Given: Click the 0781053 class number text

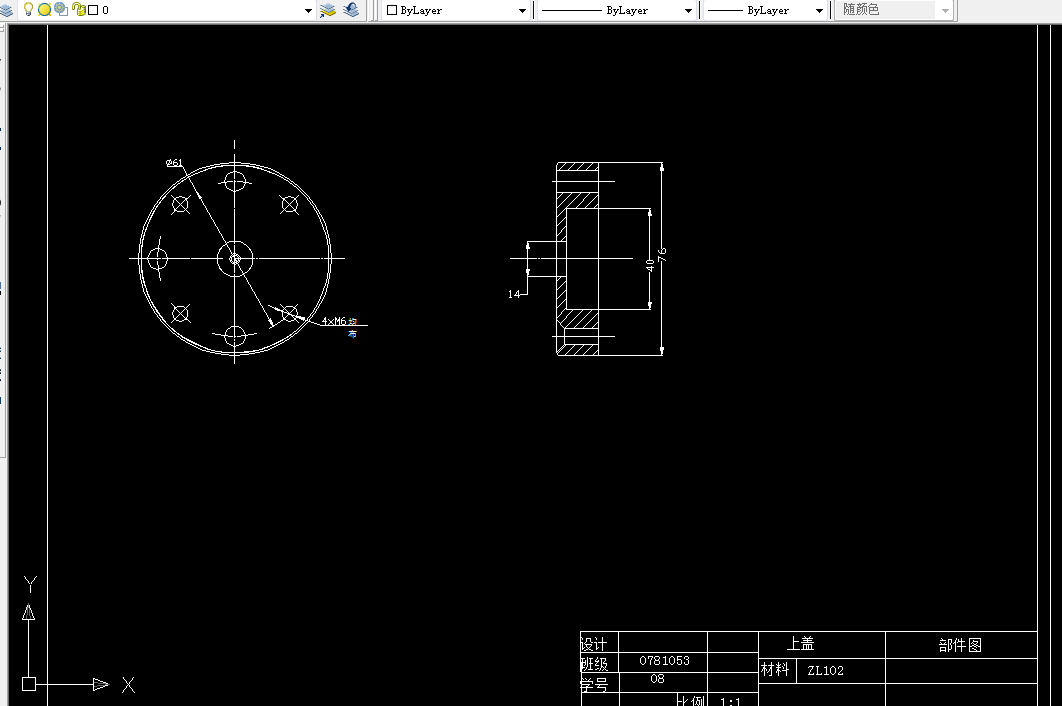Looking at the screenshot, I should click(x=664, y=661).
